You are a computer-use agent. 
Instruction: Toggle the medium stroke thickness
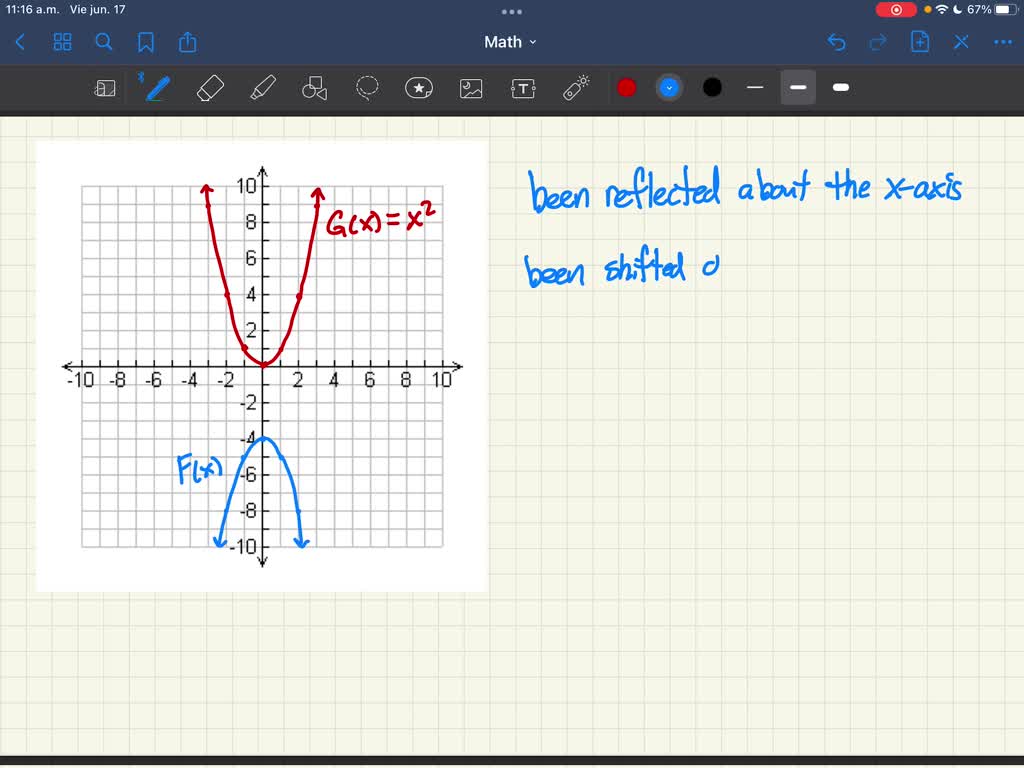click(x=797, y=88)
